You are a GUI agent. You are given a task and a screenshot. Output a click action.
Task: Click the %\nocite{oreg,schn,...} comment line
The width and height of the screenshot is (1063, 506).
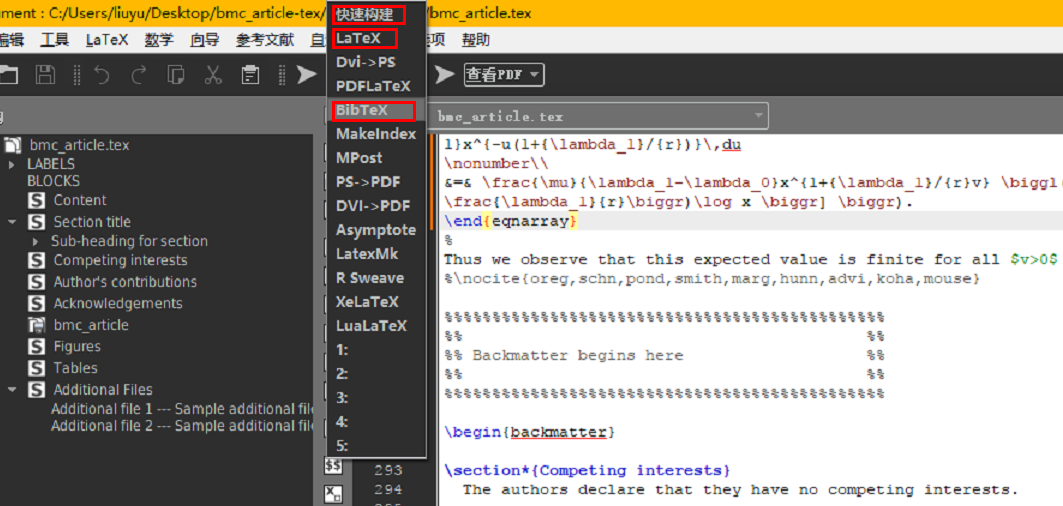click(x=712, y=278)
